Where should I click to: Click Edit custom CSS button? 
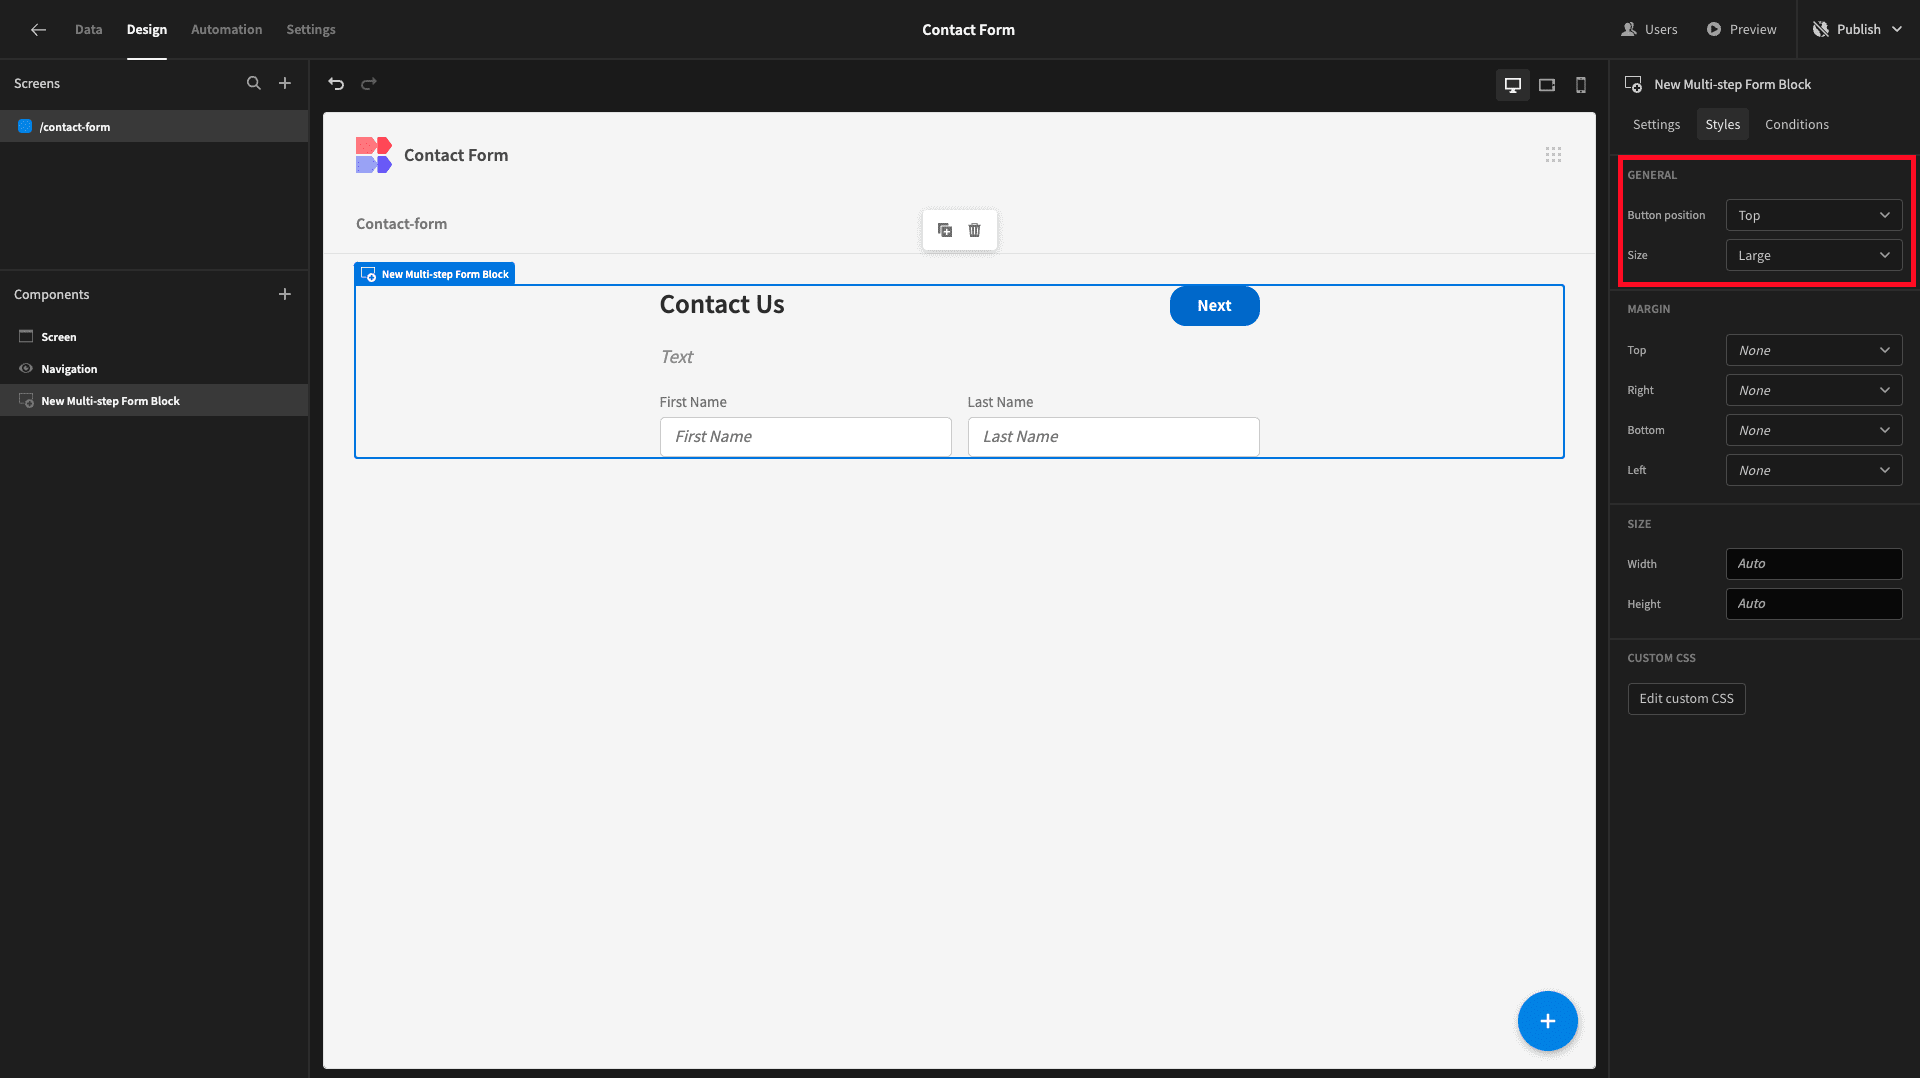(x=1686, y=699)
